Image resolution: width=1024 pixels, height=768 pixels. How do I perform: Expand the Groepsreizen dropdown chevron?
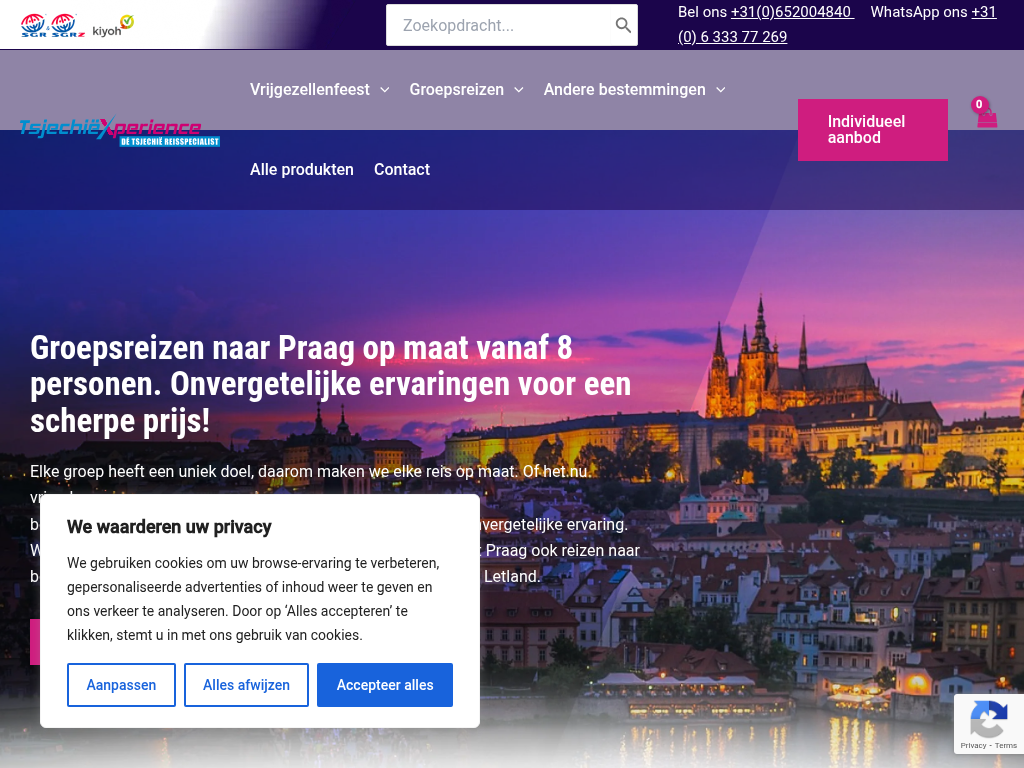click(x=519, y=90)
